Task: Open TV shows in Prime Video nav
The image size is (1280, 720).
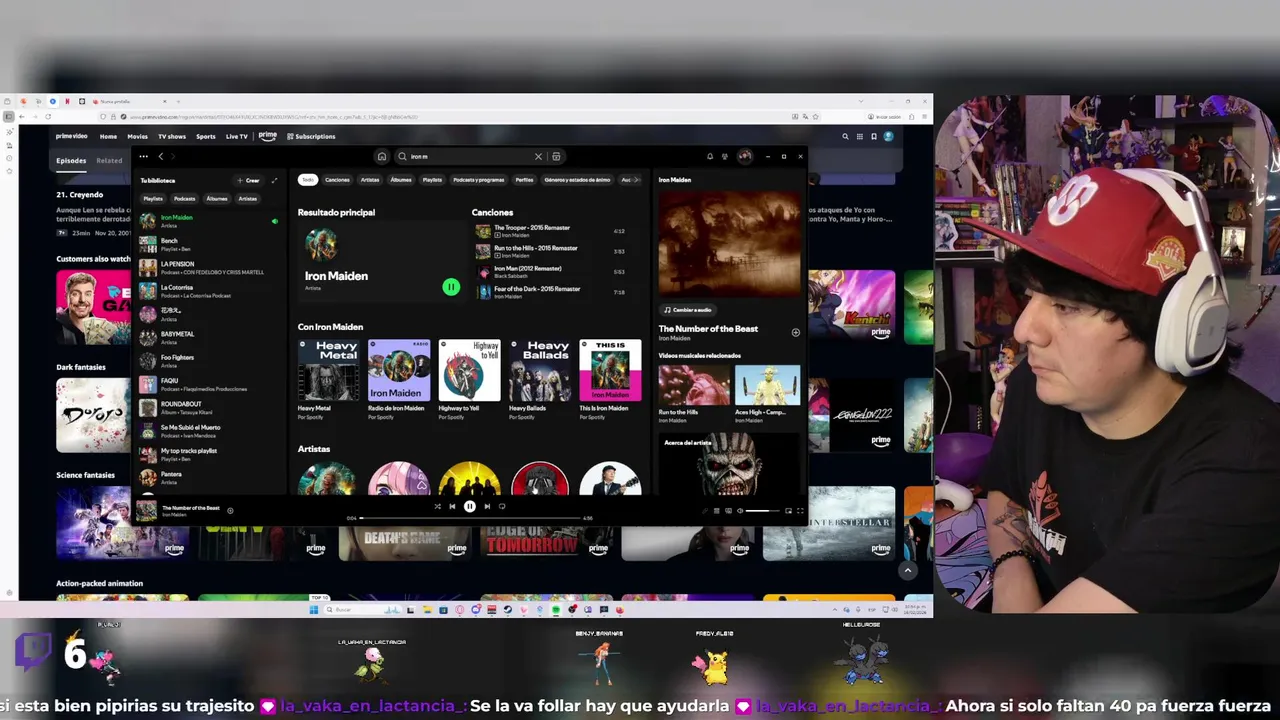Action: point(172,136)
